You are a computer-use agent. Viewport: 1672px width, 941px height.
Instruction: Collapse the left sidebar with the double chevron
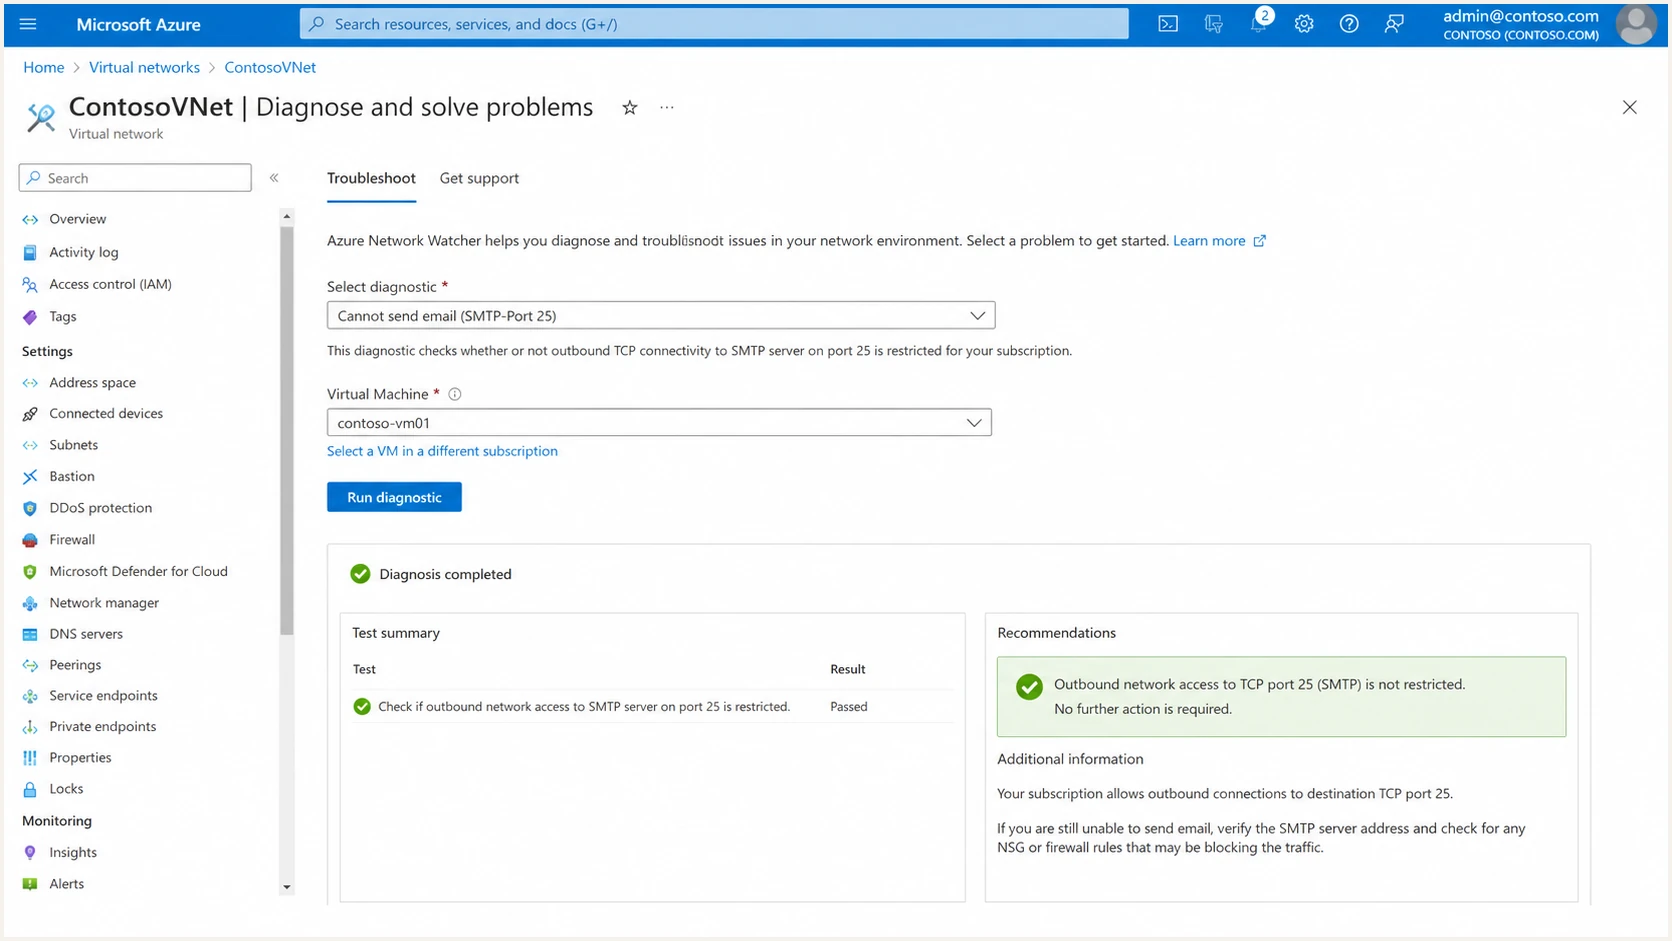(274, 178)
